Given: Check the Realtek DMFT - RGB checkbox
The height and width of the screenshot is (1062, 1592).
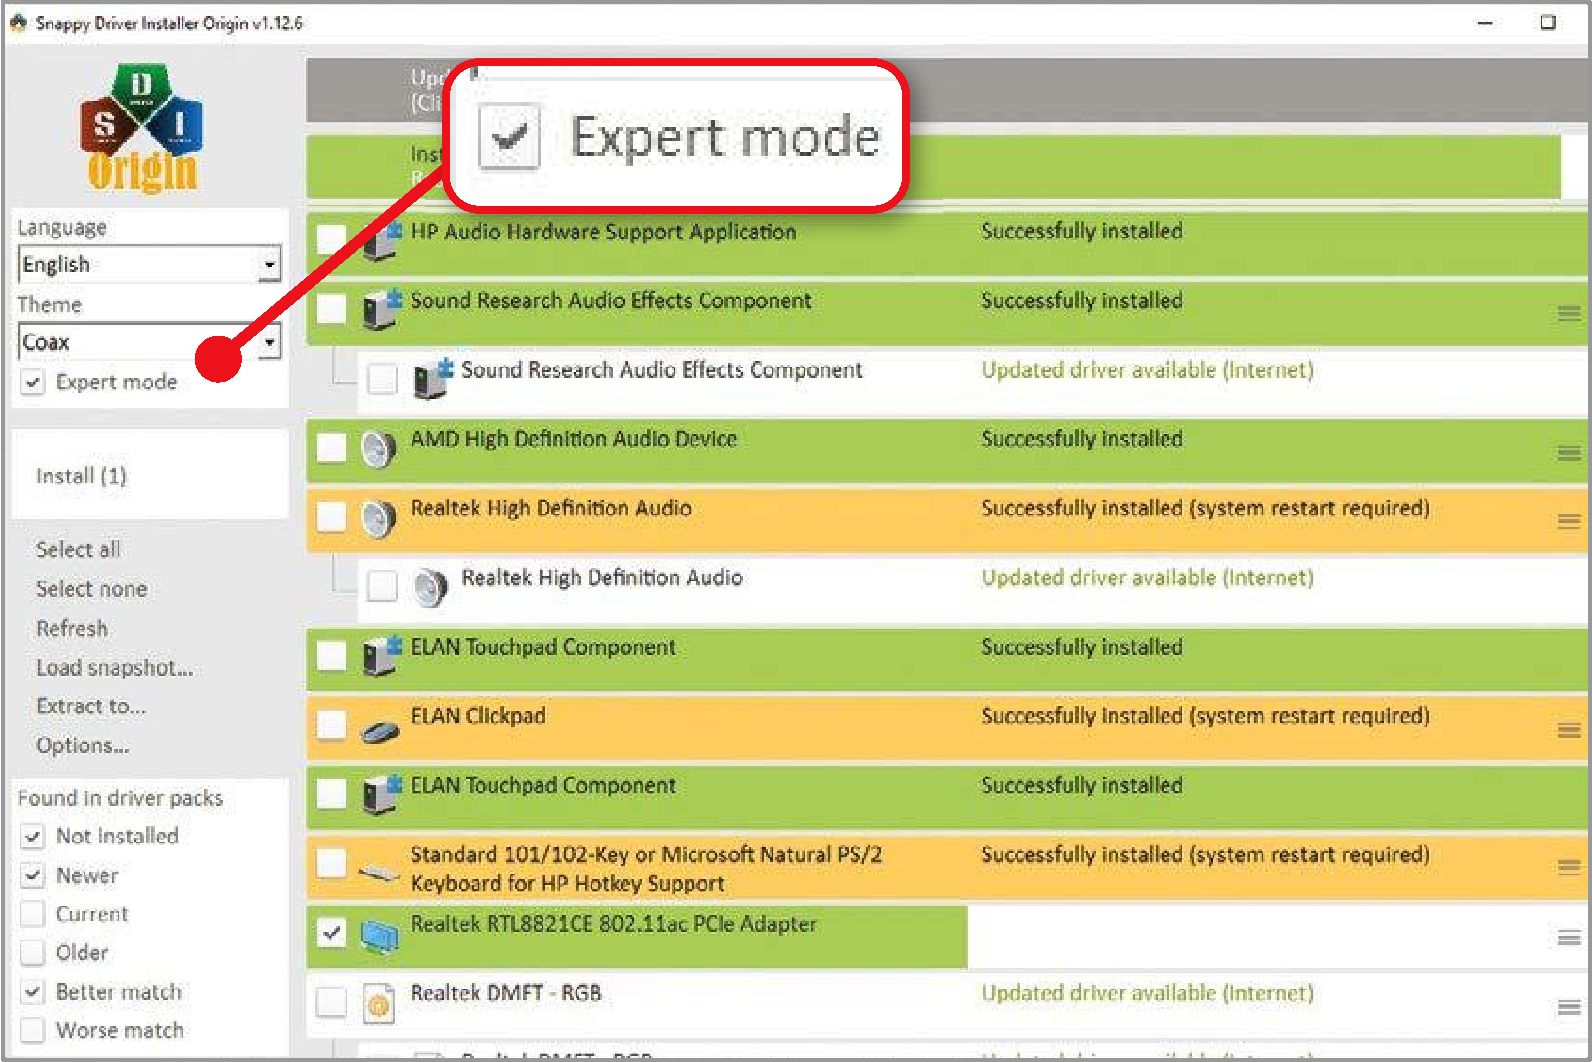Looking at the screenshot, I should pyautogui.click(x=331, y=1002).
